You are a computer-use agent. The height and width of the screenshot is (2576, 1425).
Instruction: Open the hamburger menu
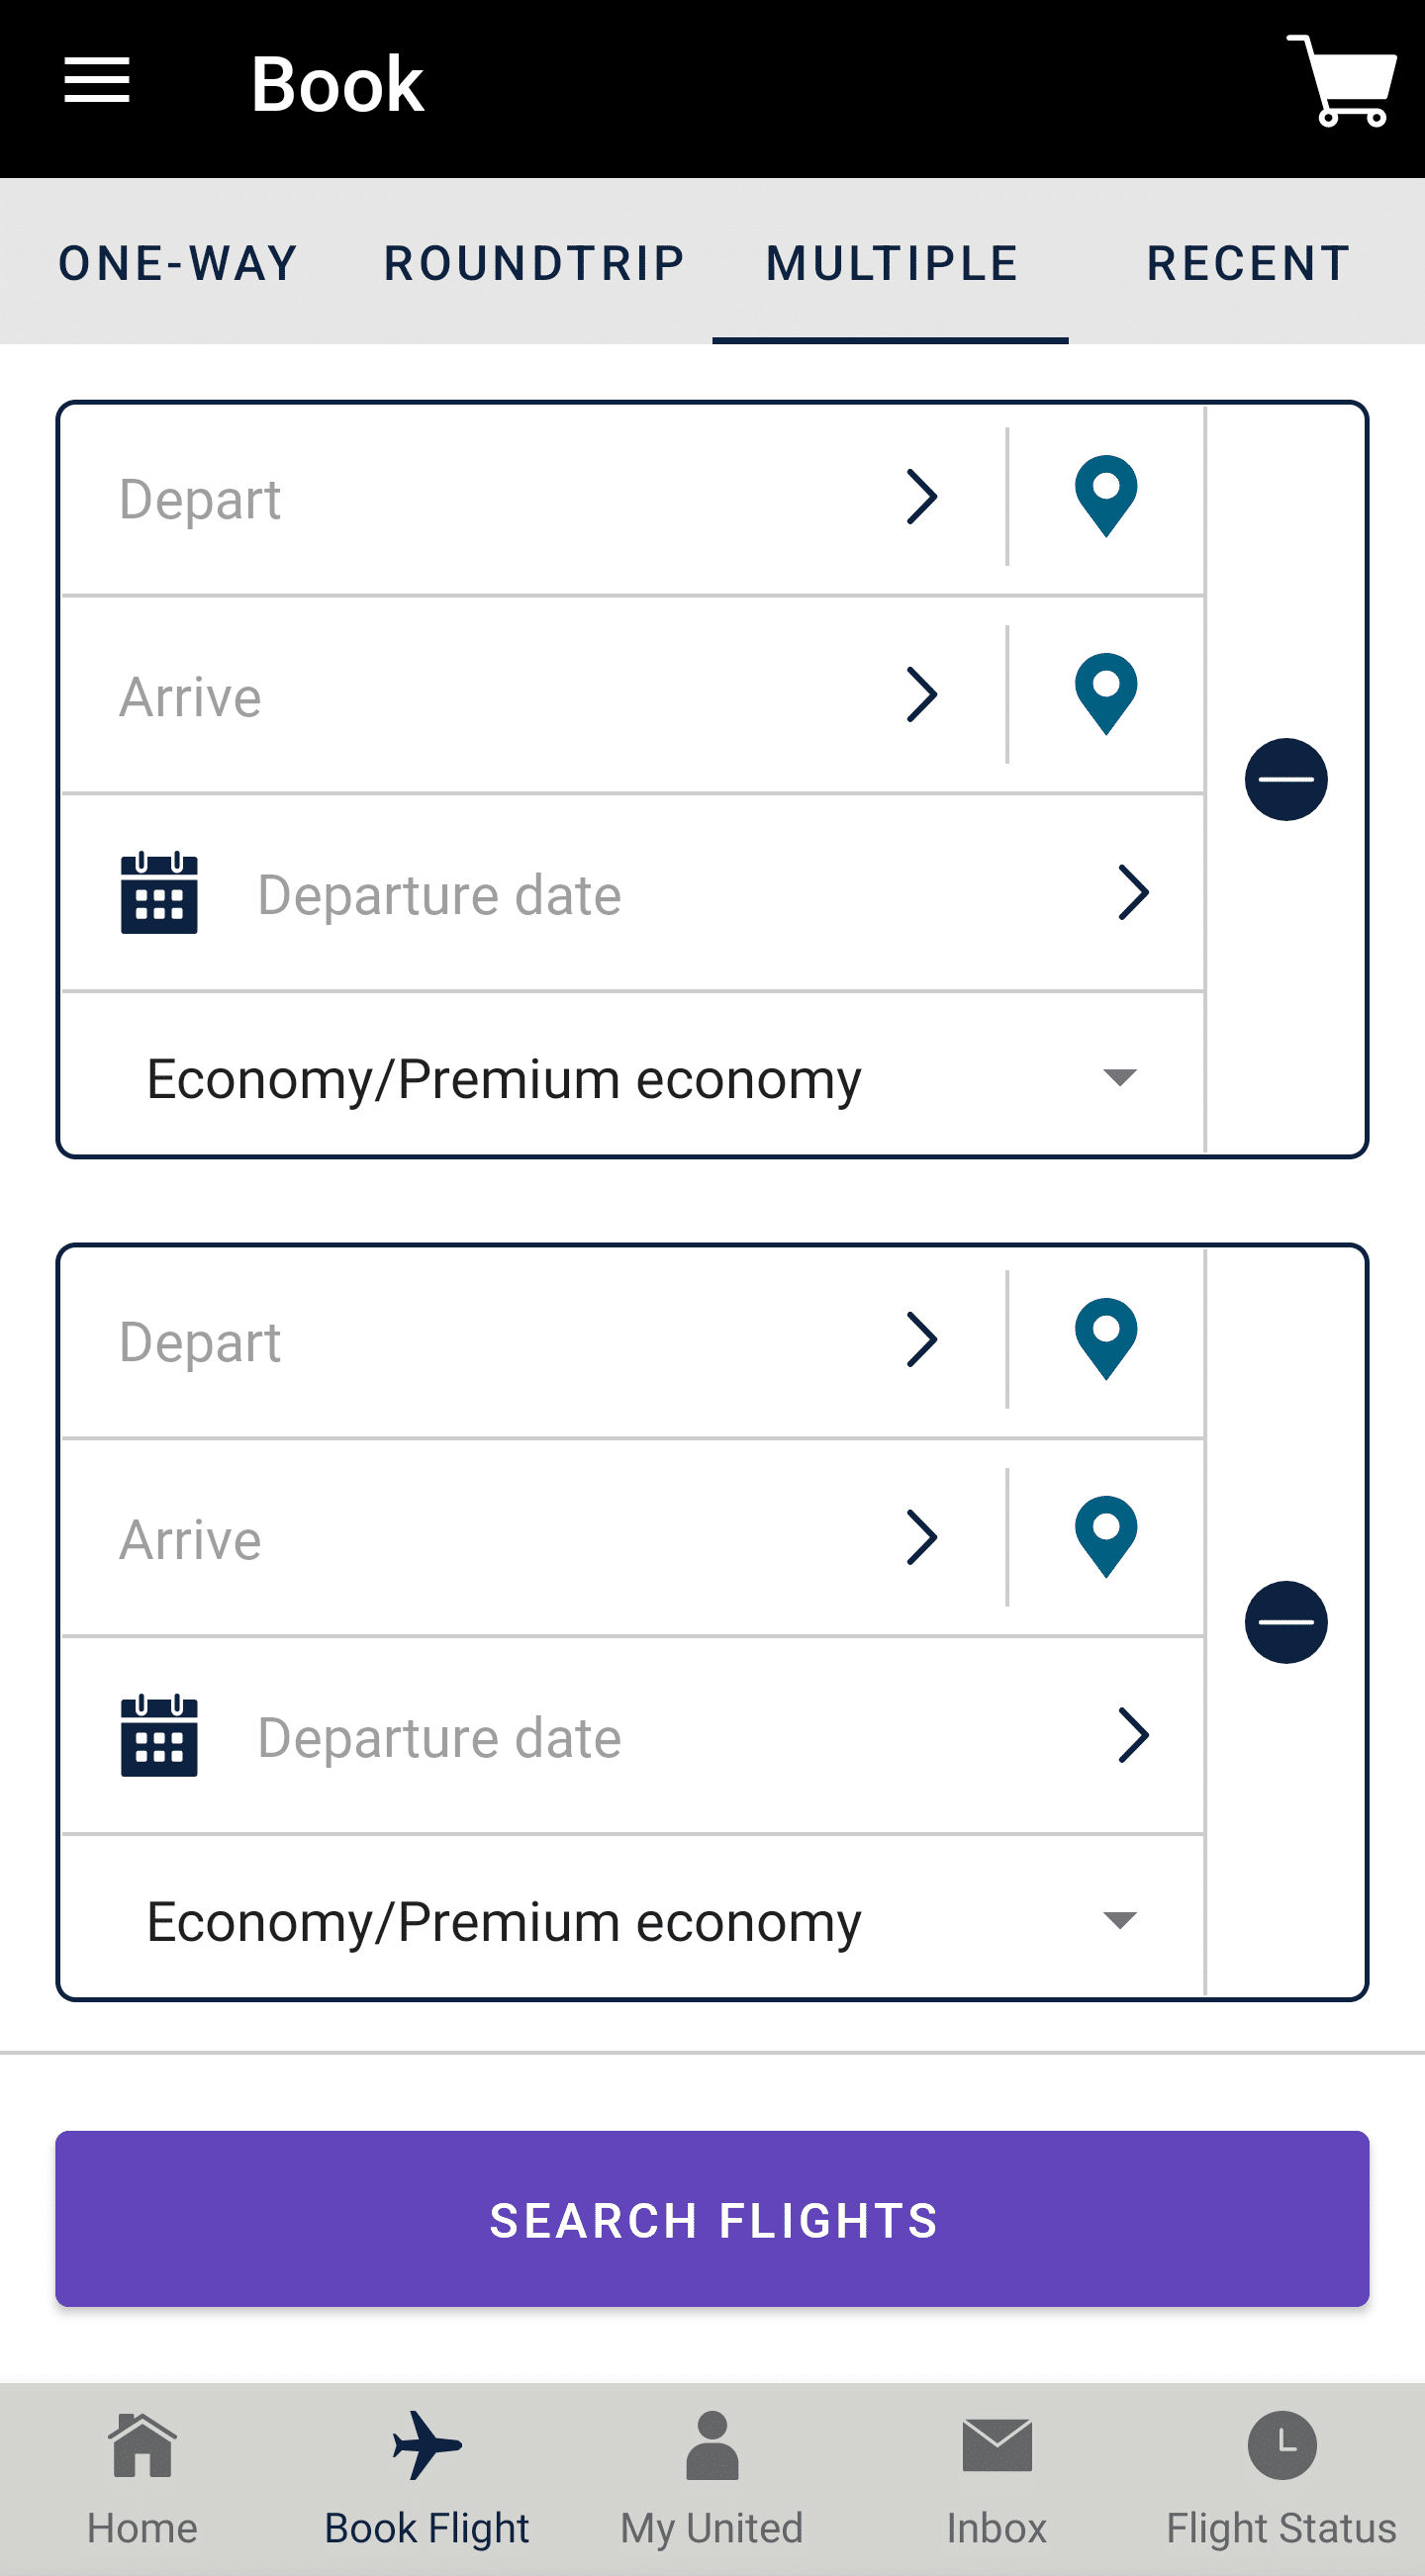pyautogui.click(x=97, y=81)
